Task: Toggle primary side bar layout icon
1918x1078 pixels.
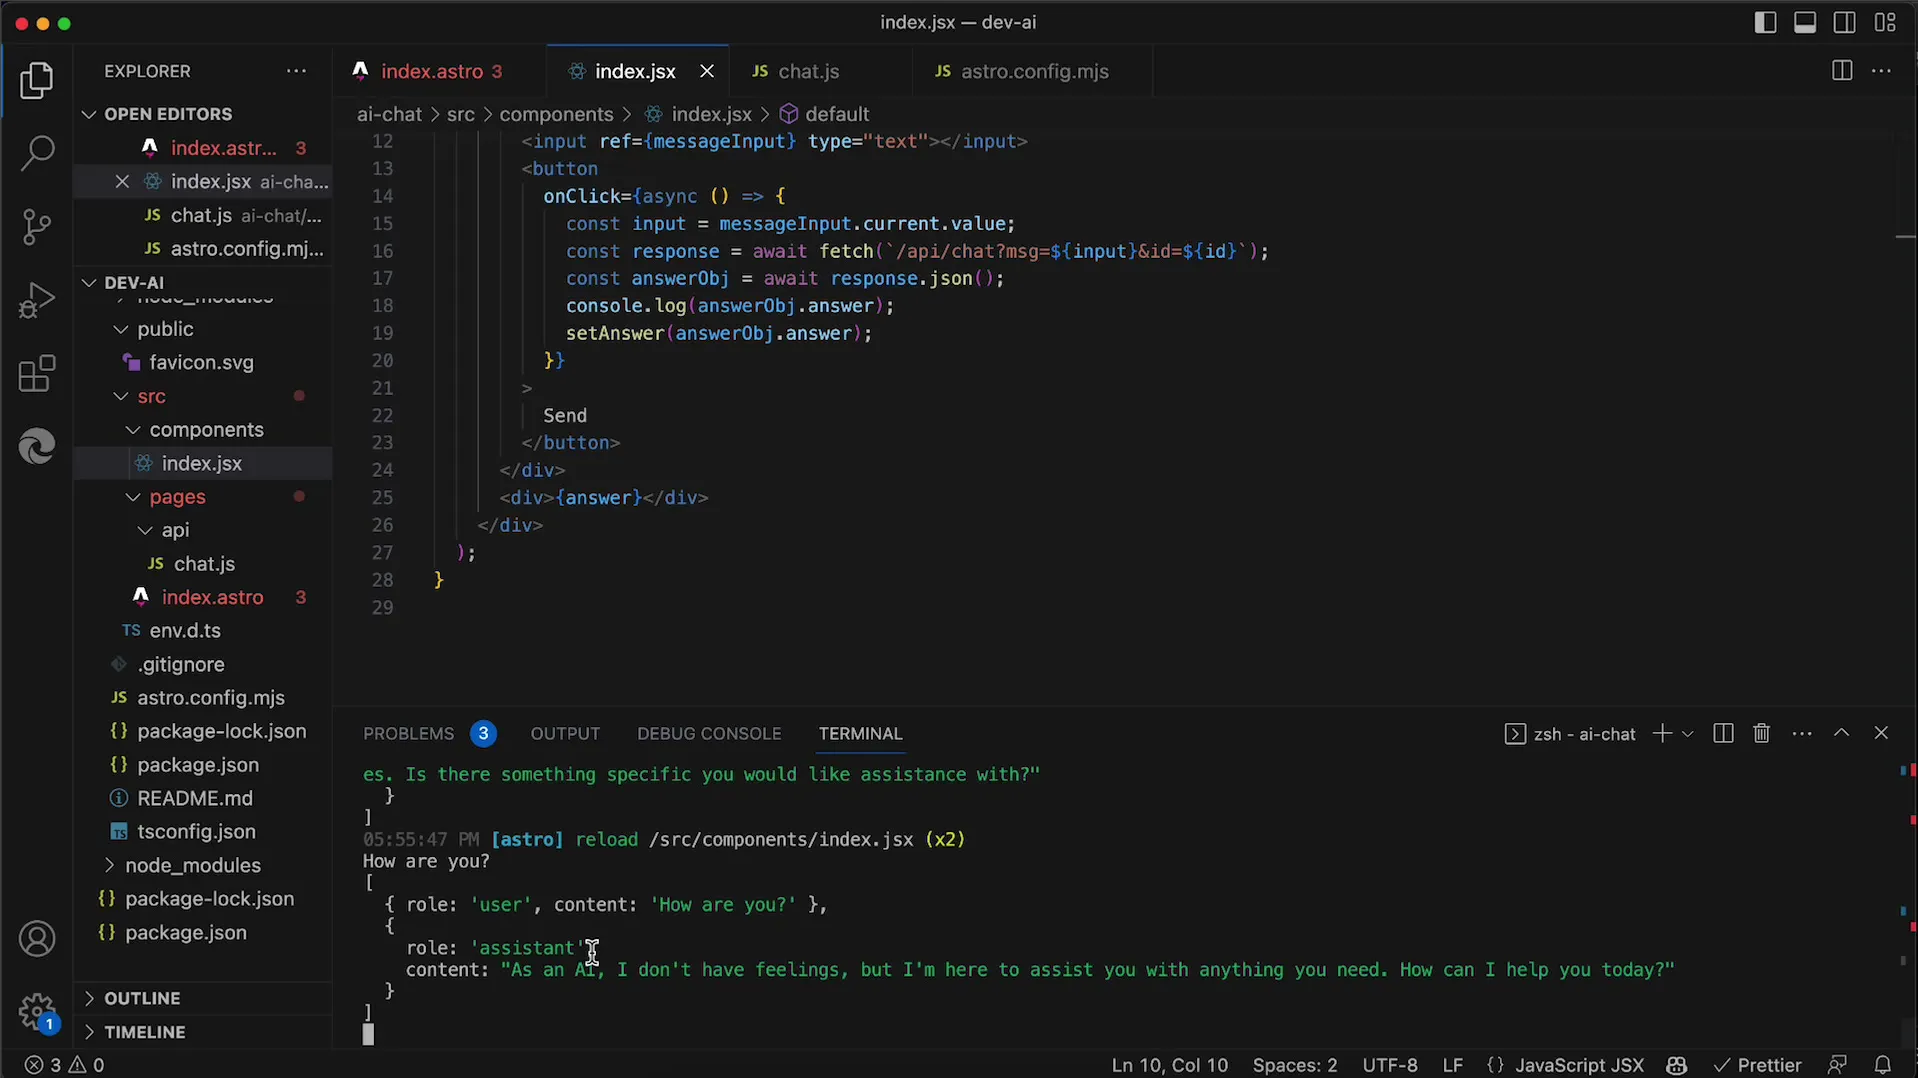Action: click(1765, 22)
